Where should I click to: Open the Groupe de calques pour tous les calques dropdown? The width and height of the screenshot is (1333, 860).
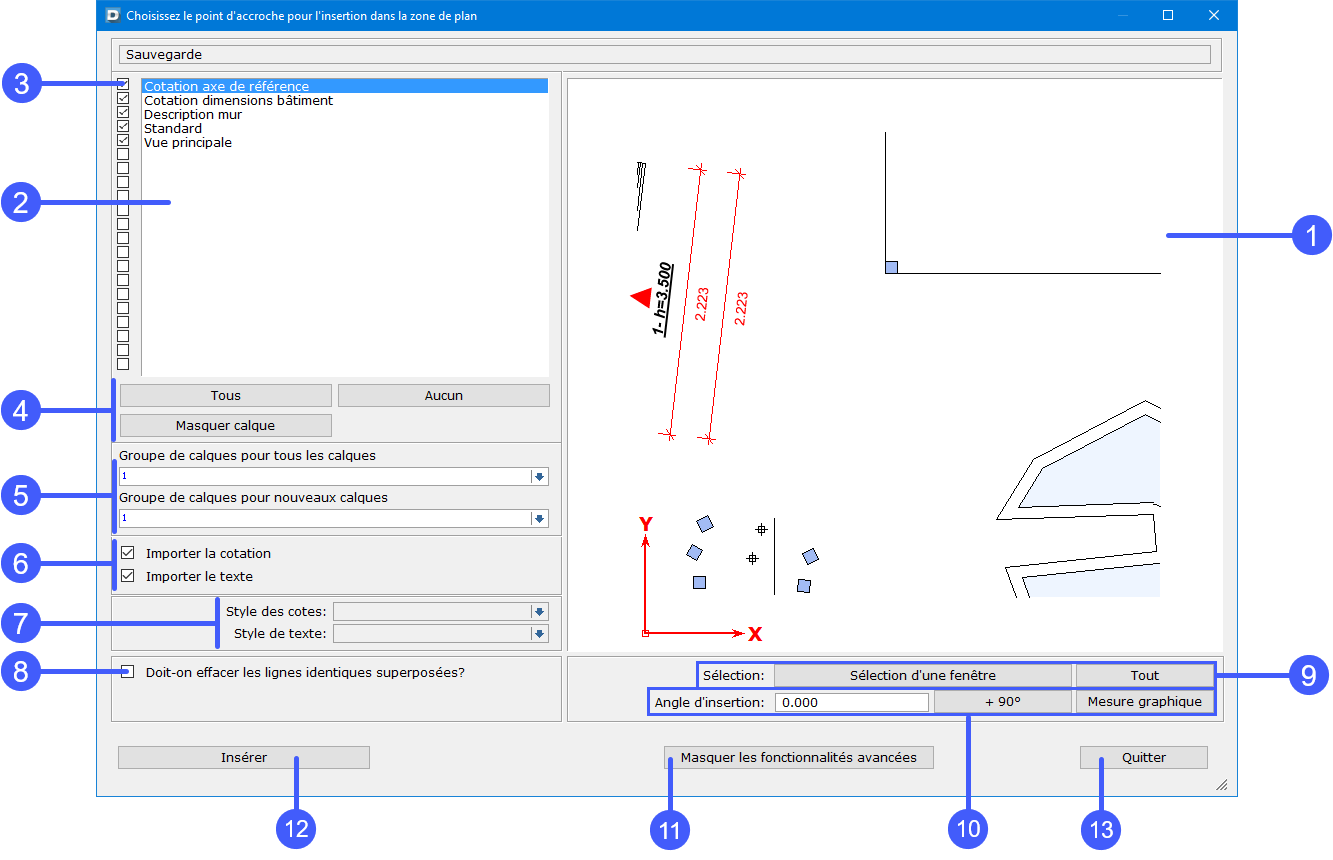(x=539, y=477)
